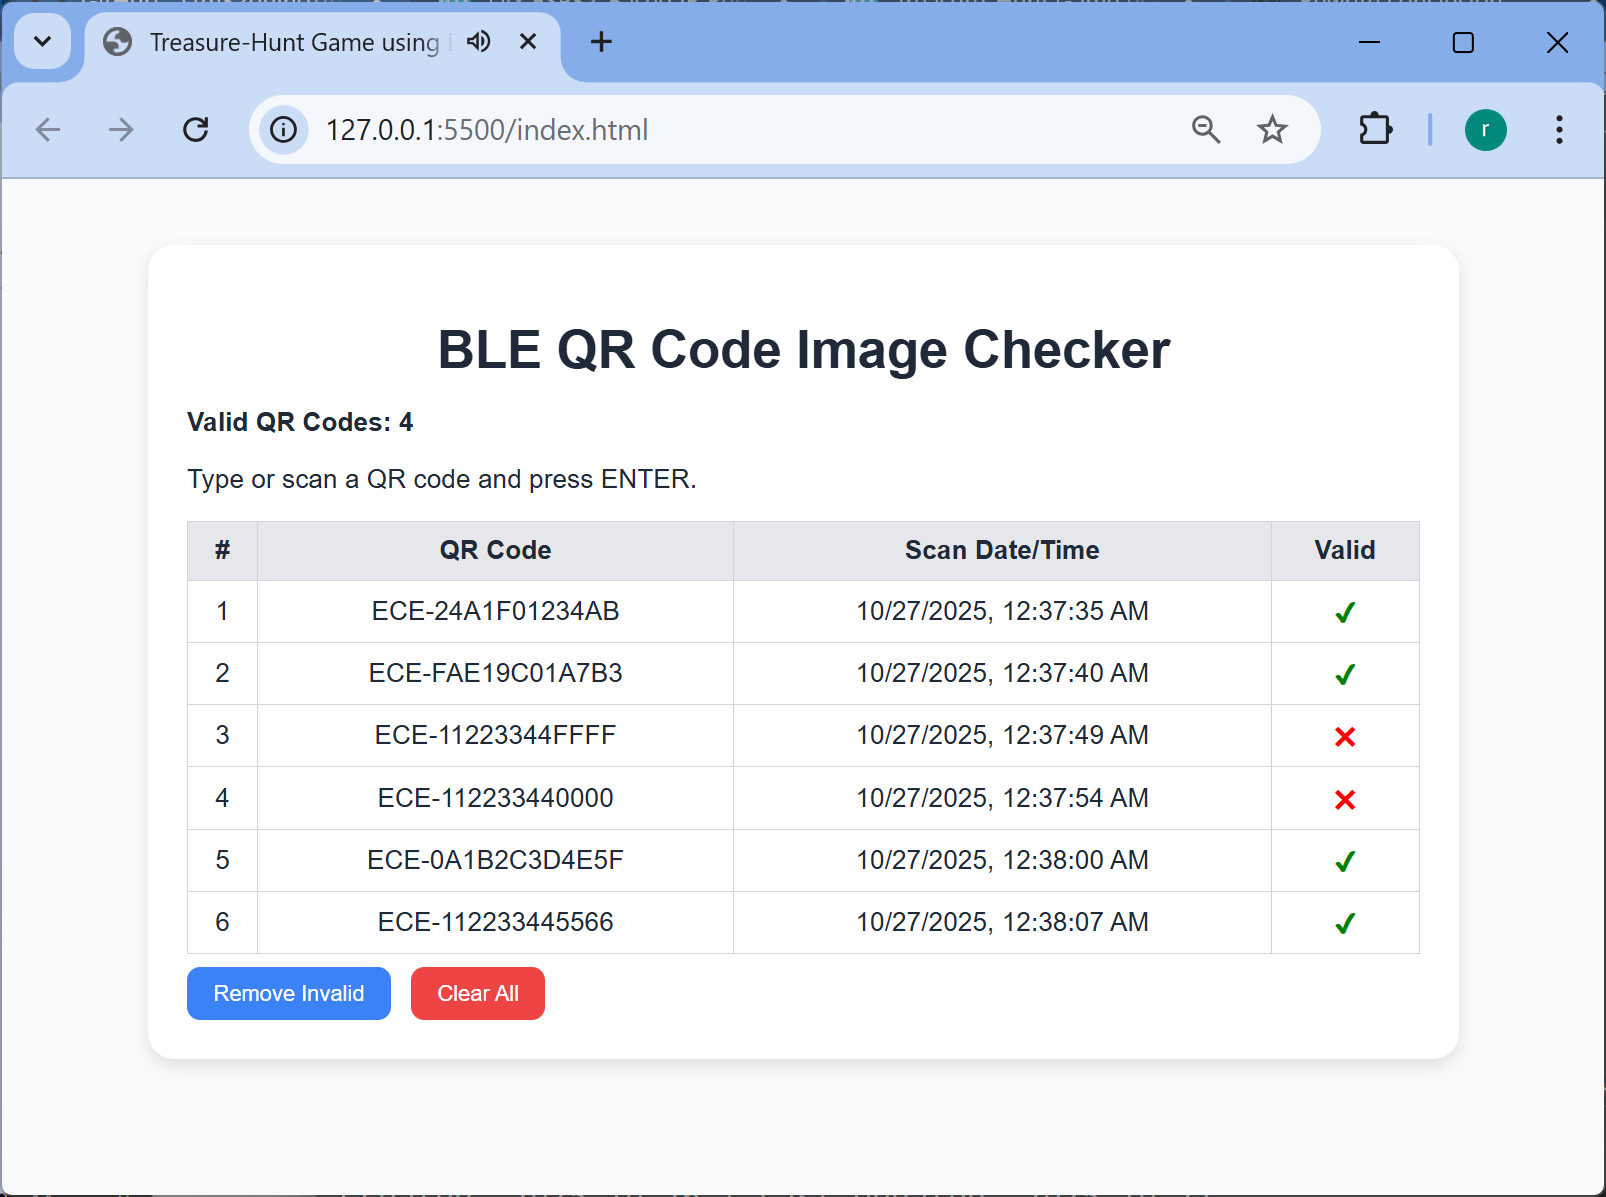Expand the tab search dropdown arrow

tap(42, 42)
